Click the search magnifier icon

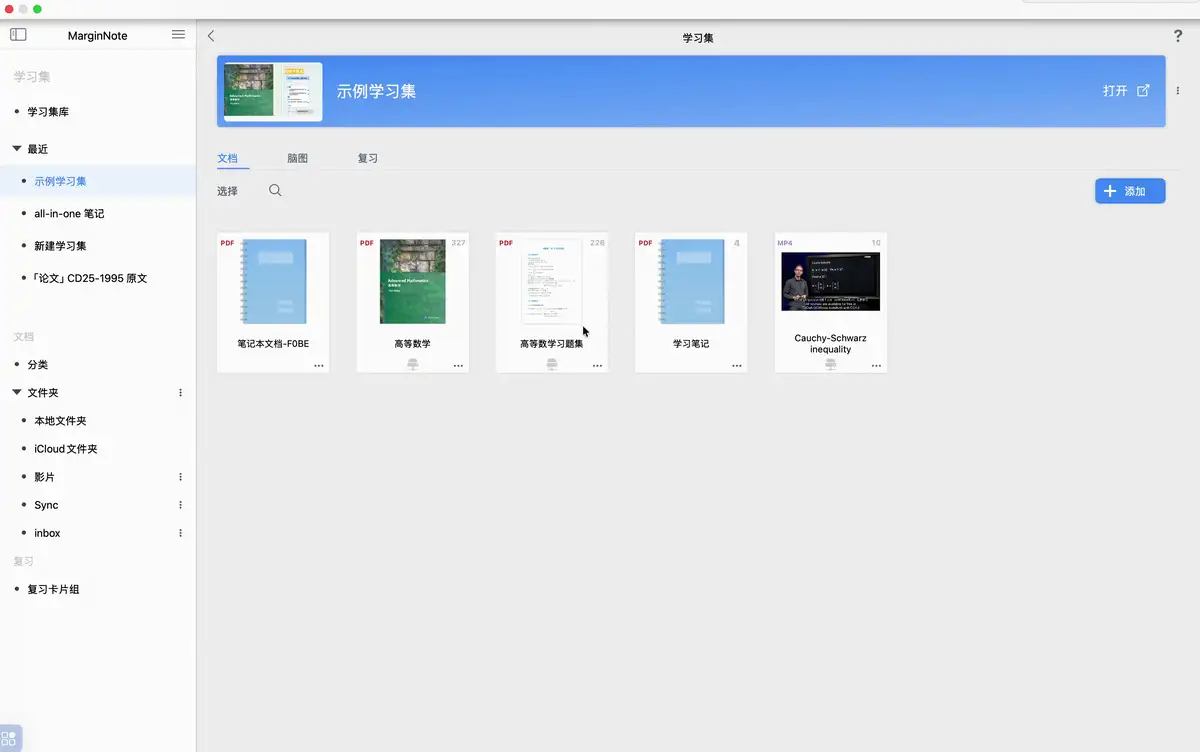pyautogui.click(x=275, y=190)
